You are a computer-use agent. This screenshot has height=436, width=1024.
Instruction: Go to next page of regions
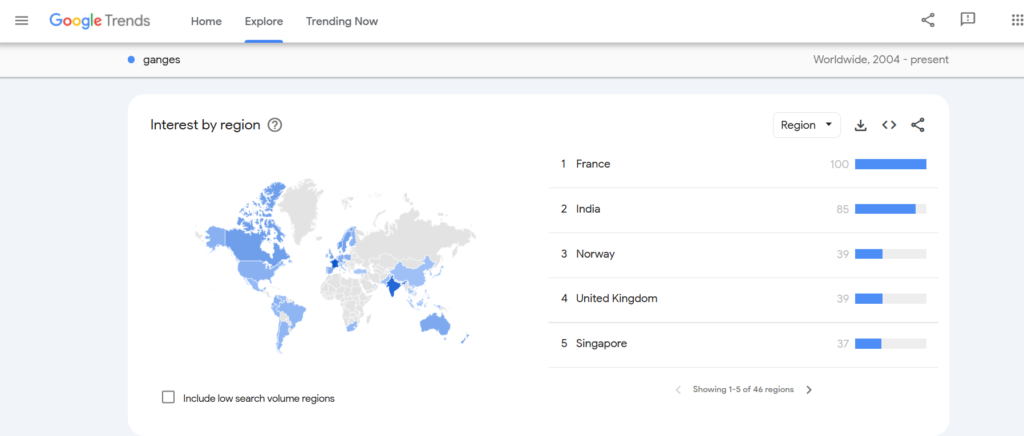point(809,390)
